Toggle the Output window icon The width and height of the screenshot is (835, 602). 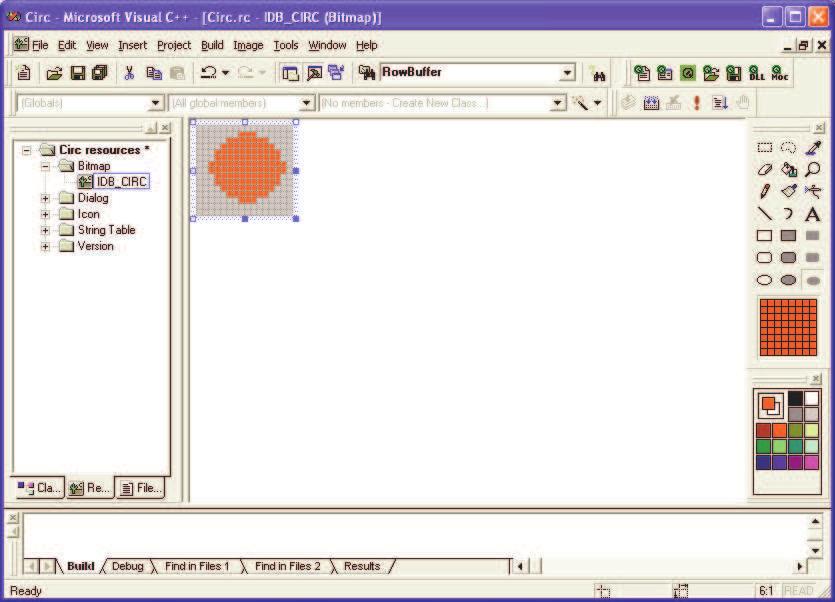point(314,72)
